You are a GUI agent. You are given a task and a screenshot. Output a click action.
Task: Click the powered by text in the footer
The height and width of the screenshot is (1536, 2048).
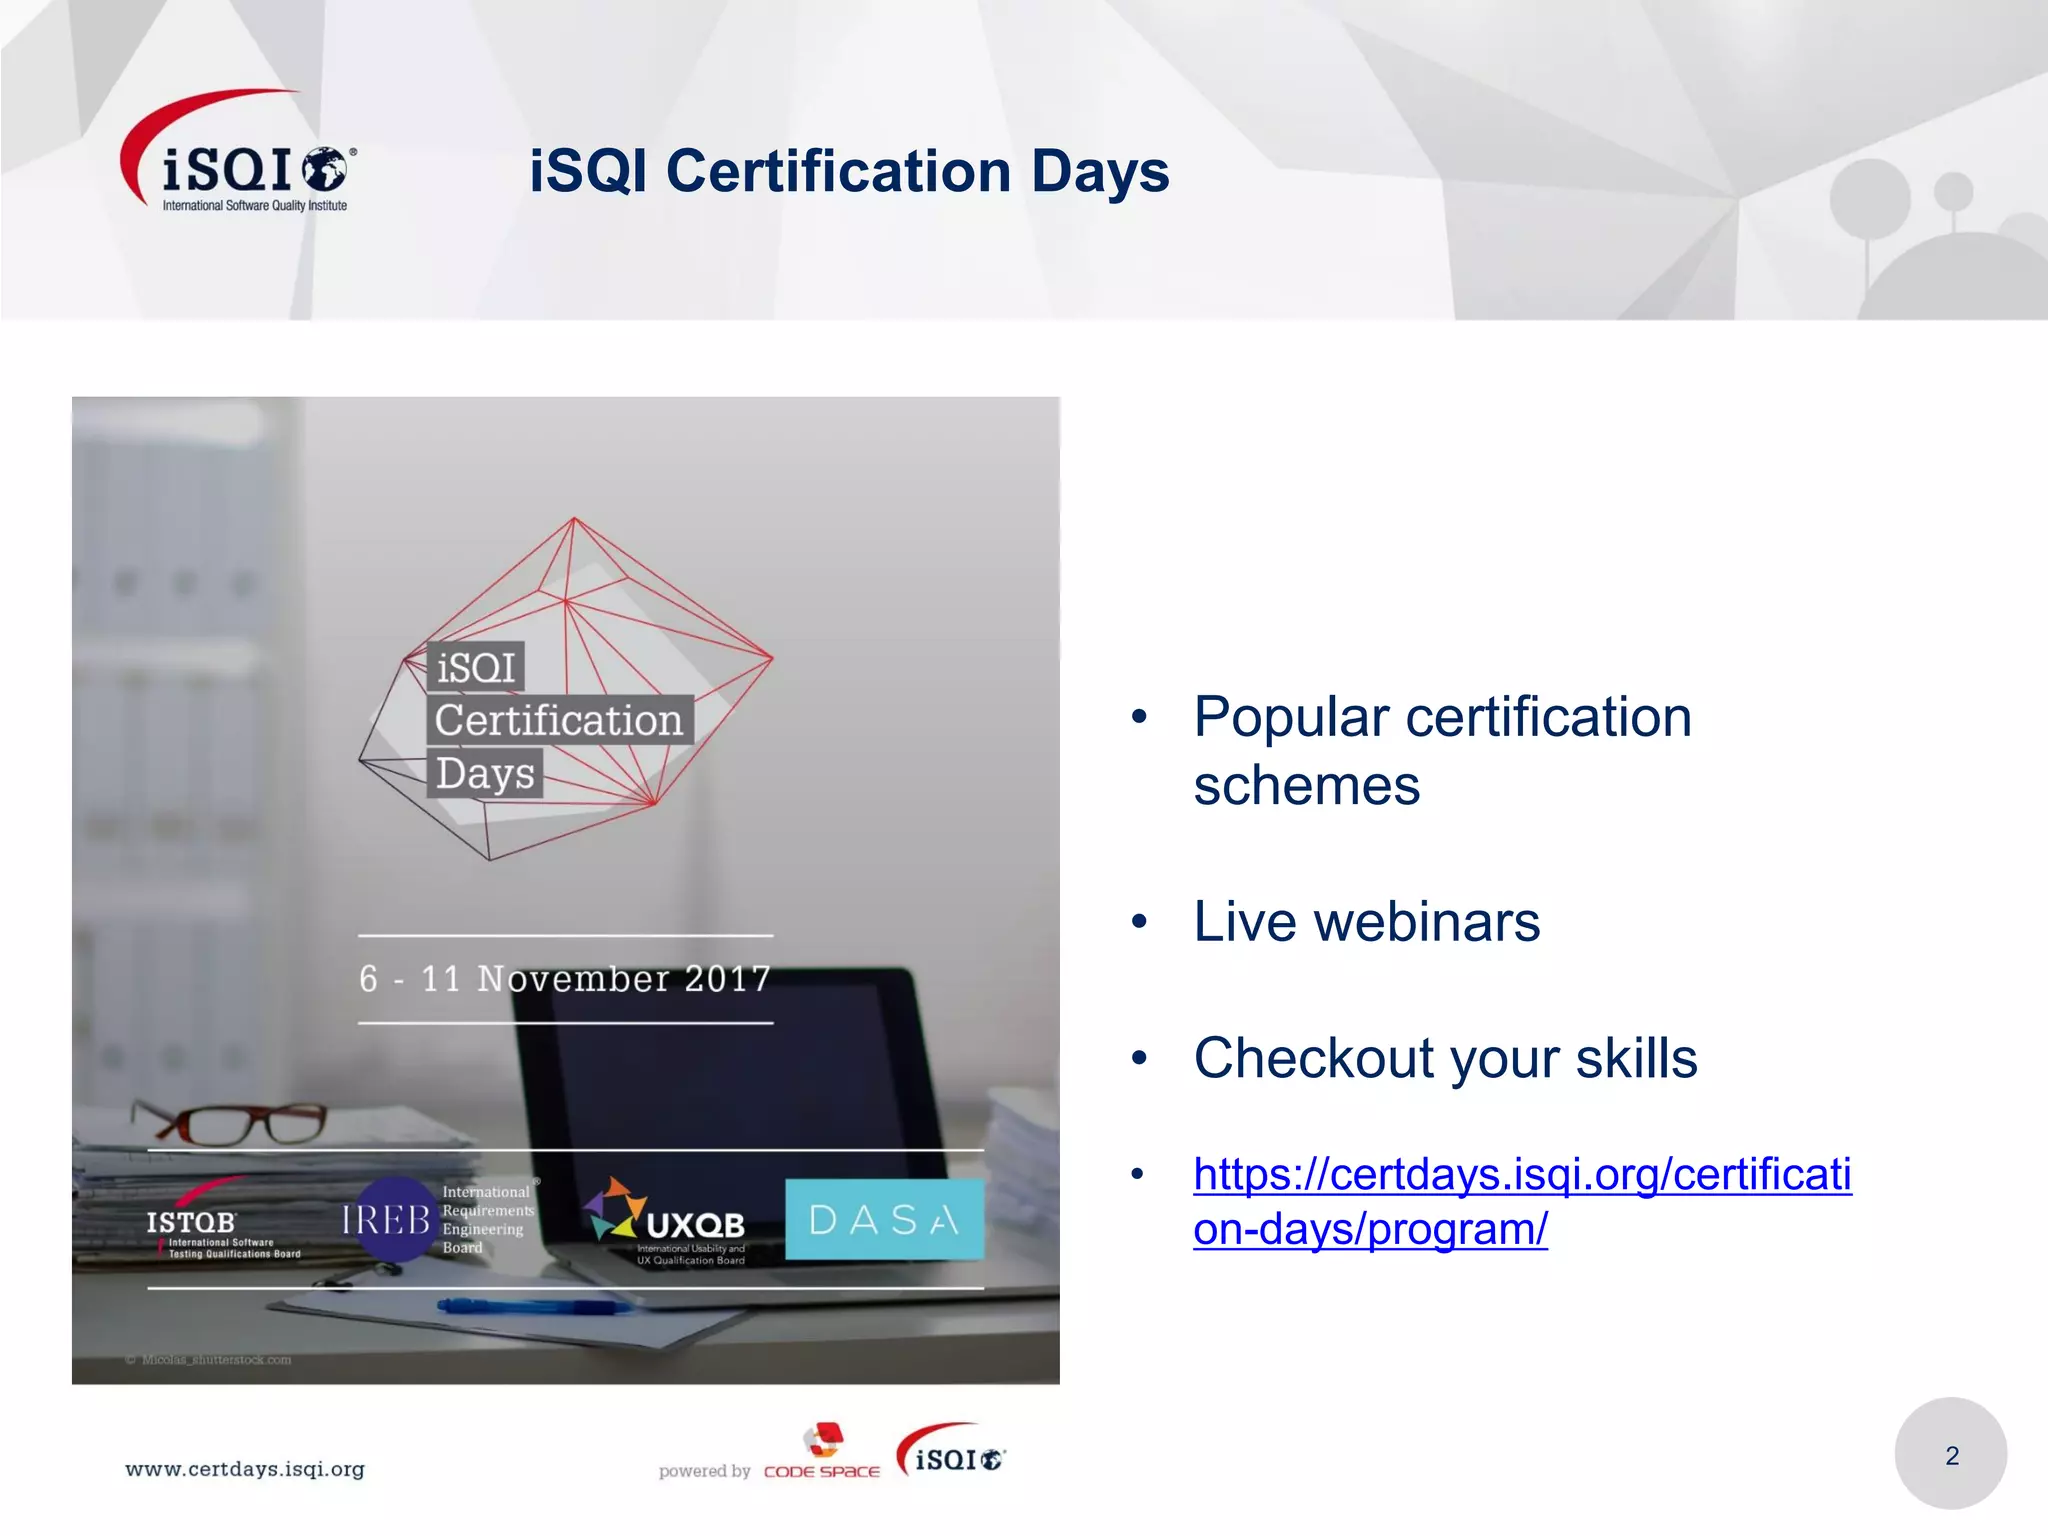pos(704,1471)
